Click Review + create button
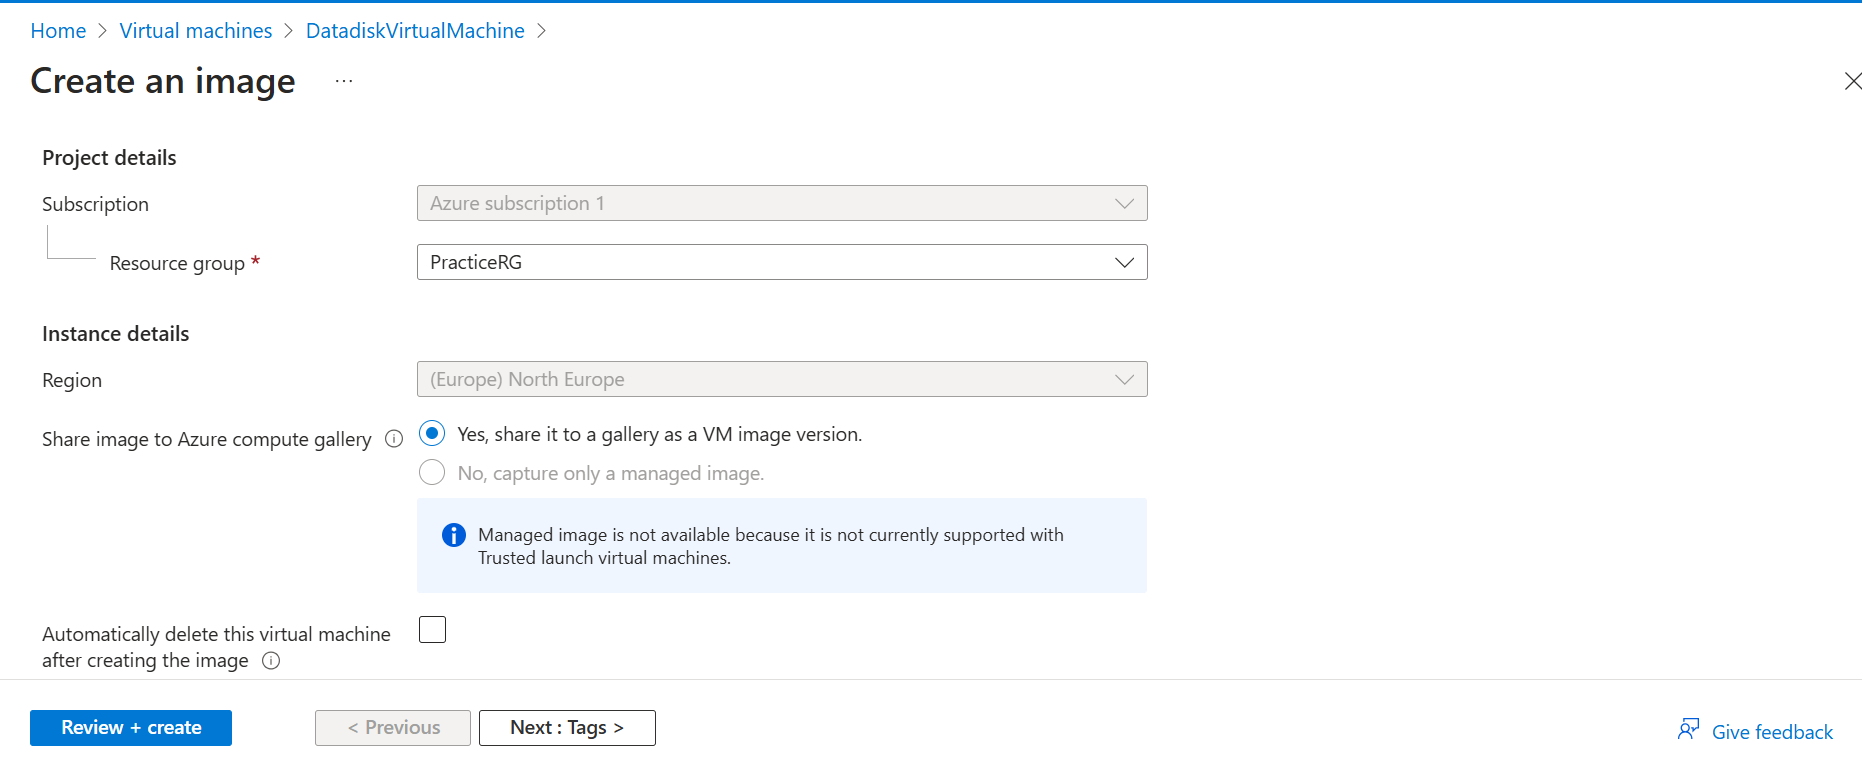This screenshot has height=767, width=1862. (x=131, y=728)
